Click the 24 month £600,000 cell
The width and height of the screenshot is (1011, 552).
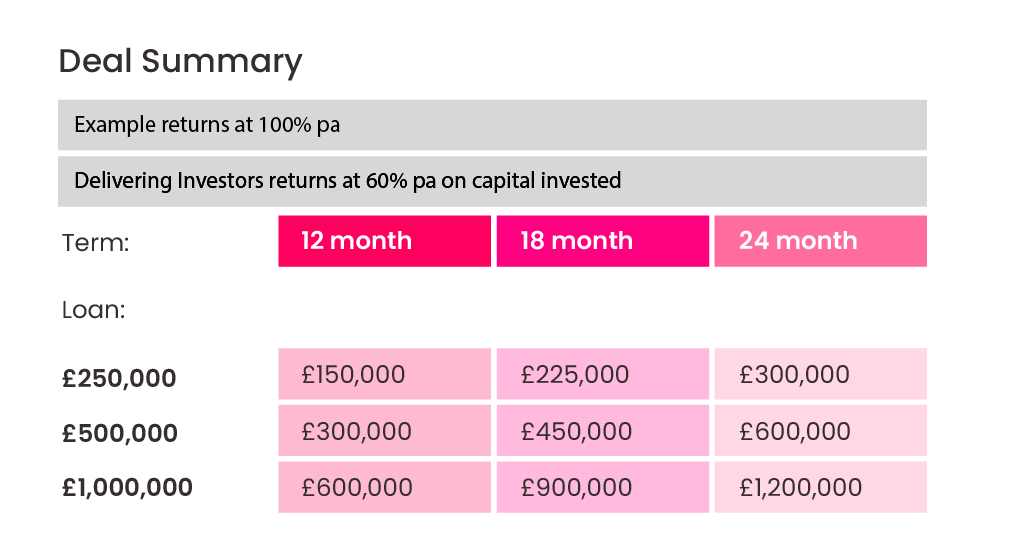(820, 431)
